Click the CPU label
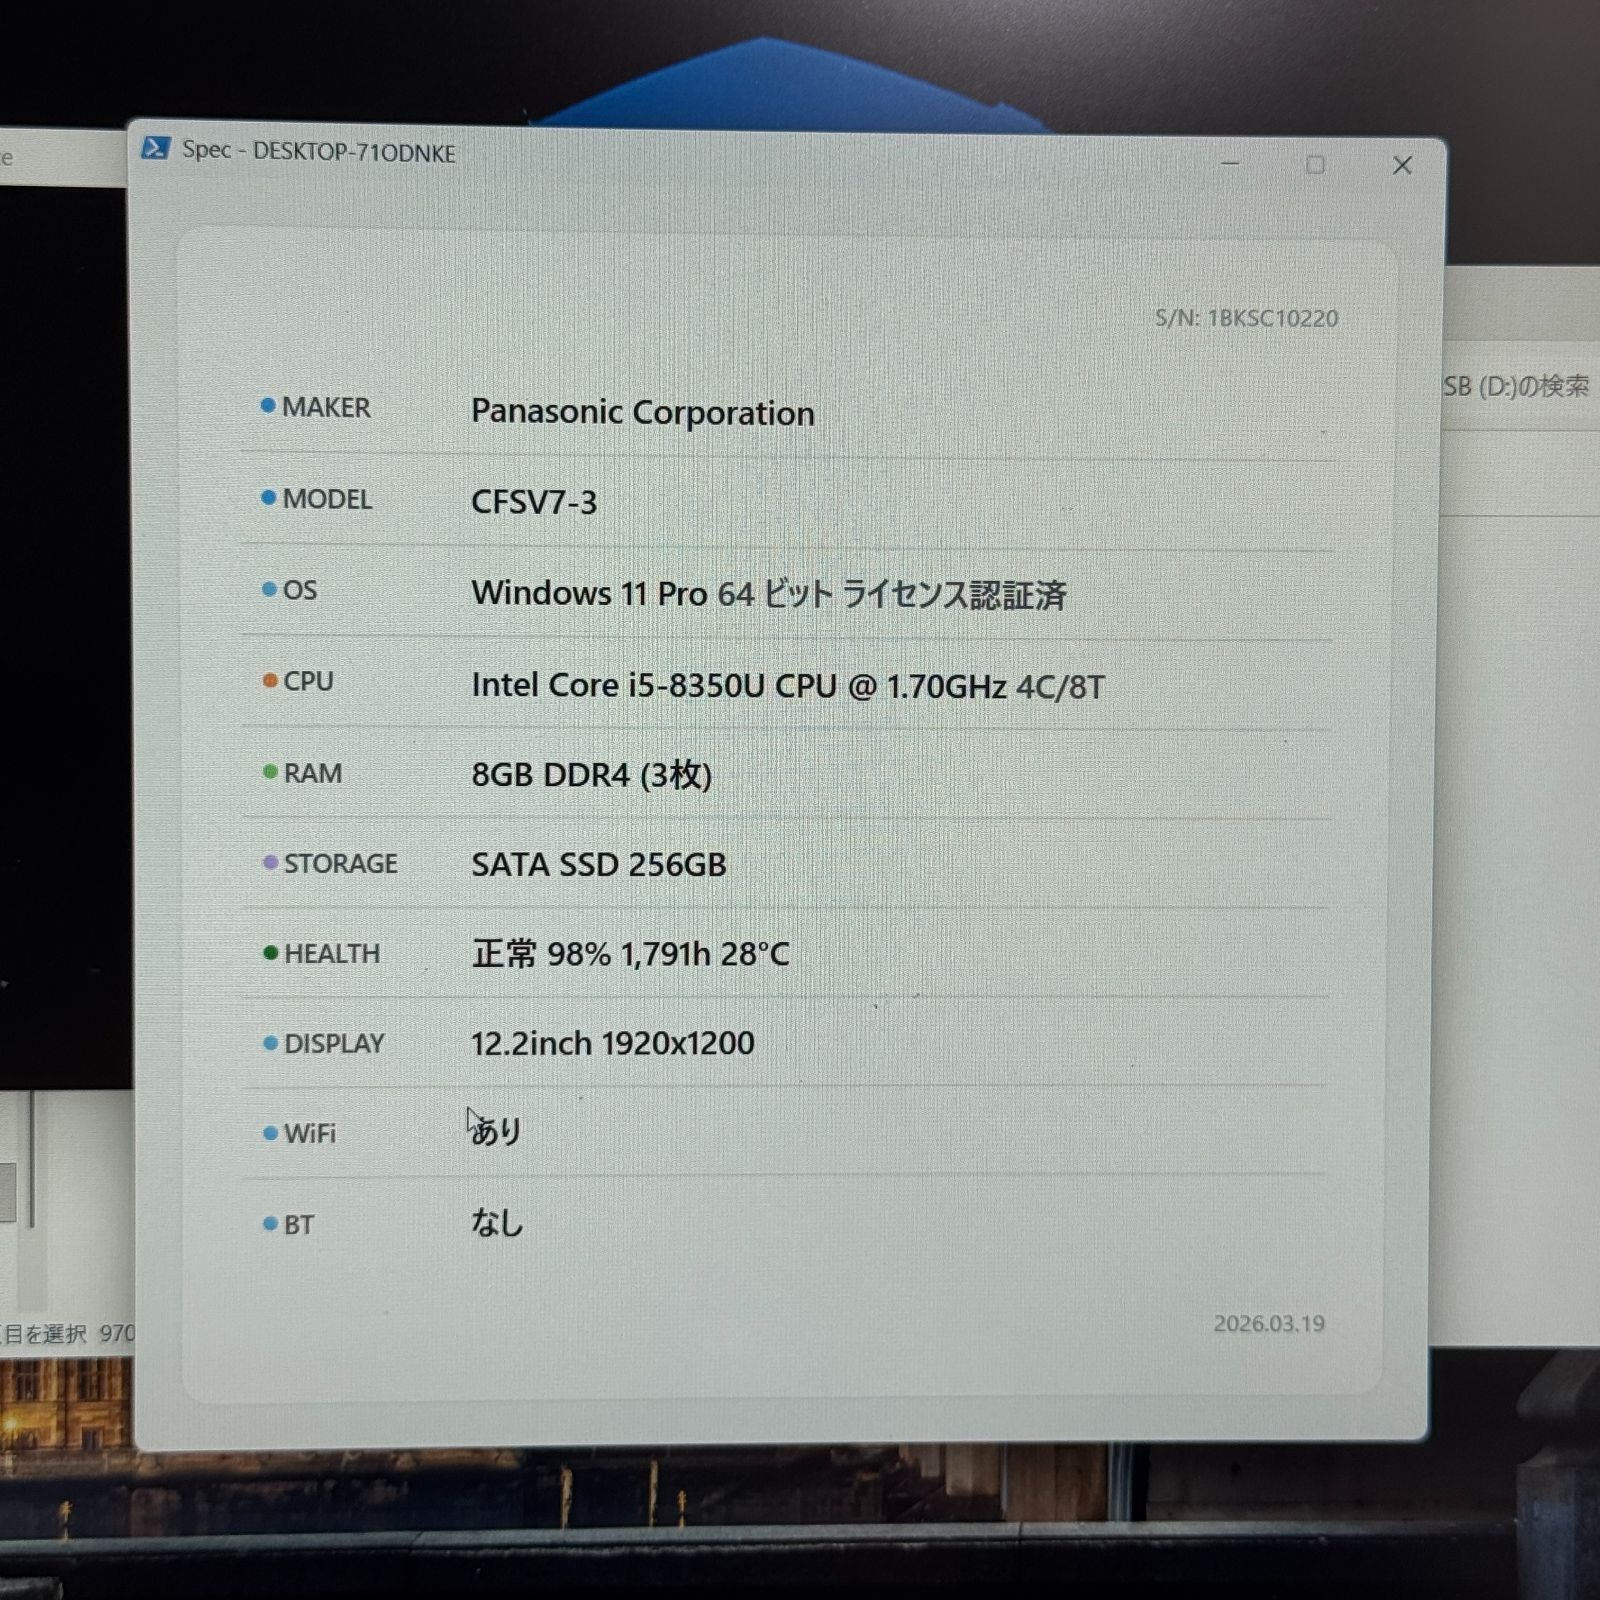This screenshot has height=1600, width=1600. [308, 681]
